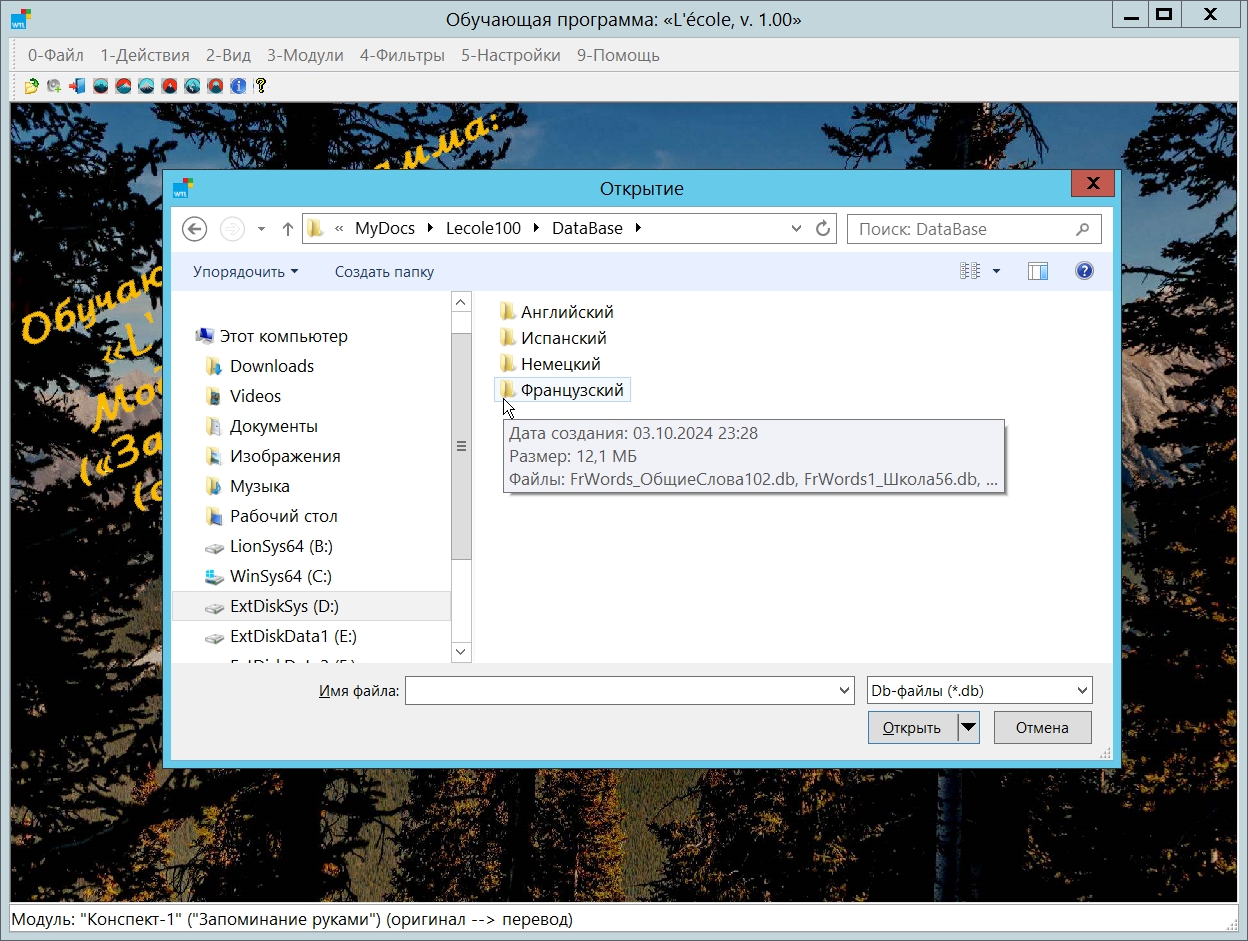Screen dimensions: 1248x941
Task: Select the Французский folder
Action: tap(571, 390)
